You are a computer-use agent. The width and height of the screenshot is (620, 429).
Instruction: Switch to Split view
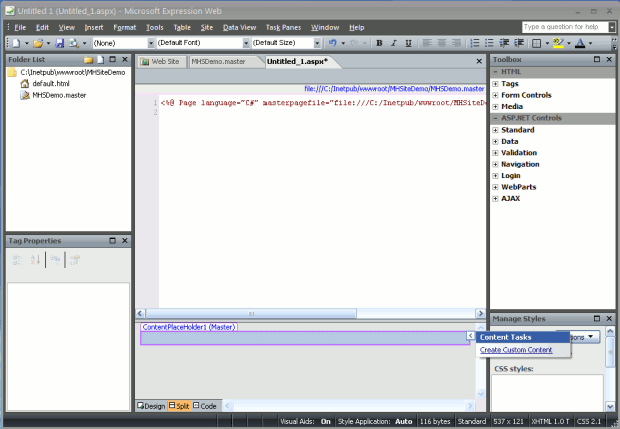[x=179, y=406]
